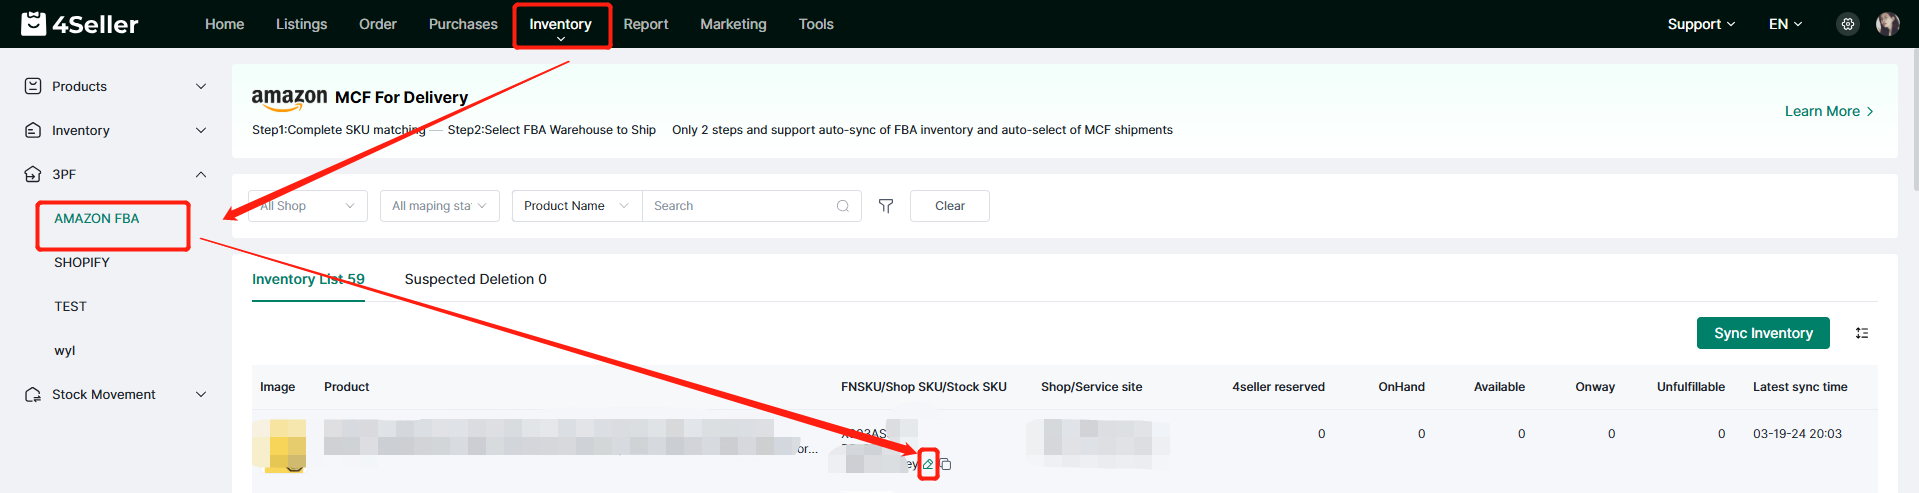Open the Report menu

tap(646, 24)
